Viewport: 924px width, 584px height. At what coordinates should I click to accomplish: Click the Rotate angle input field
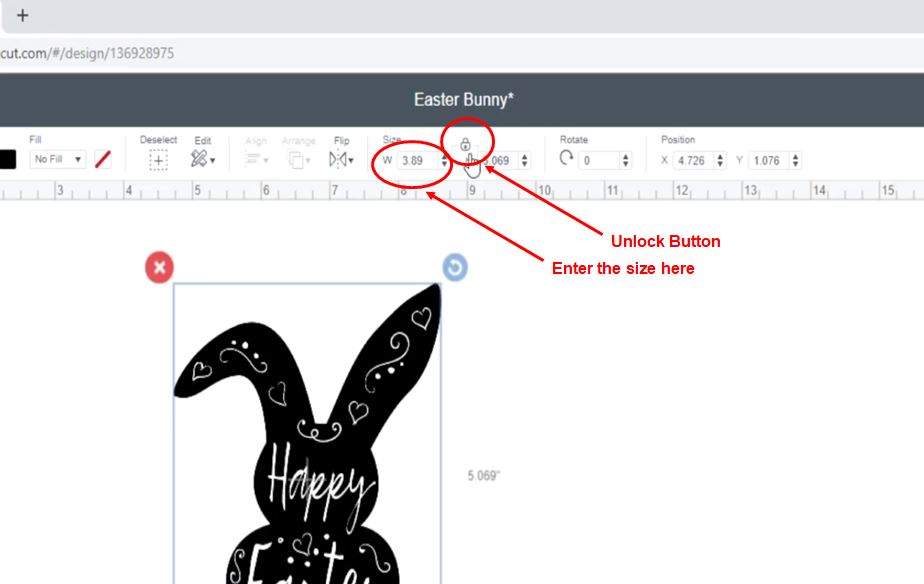click(x=600, y=160)
